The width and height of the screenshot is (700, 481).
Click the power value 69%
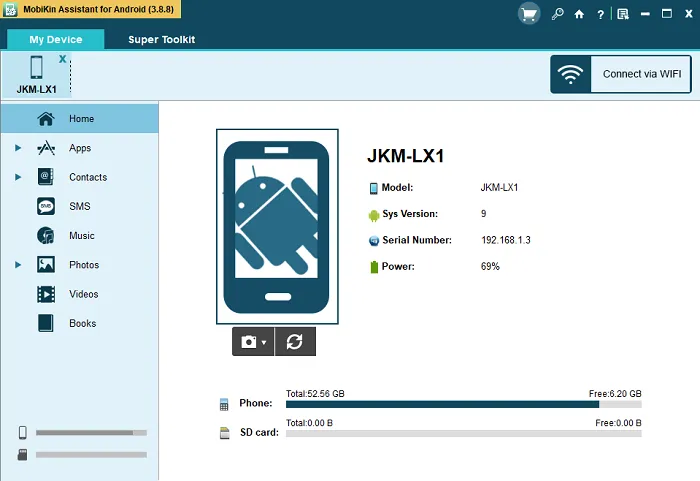[490, 267]
